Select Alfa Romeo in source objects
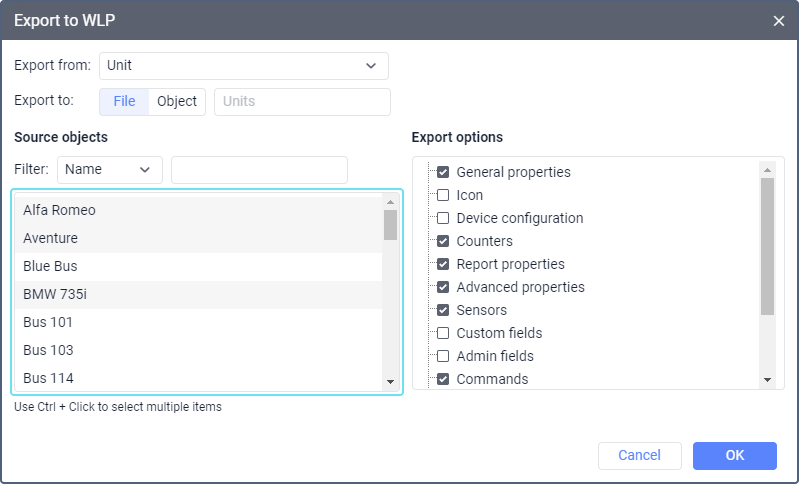Screen dimensions: 799x484 click(x=198, y=210)
